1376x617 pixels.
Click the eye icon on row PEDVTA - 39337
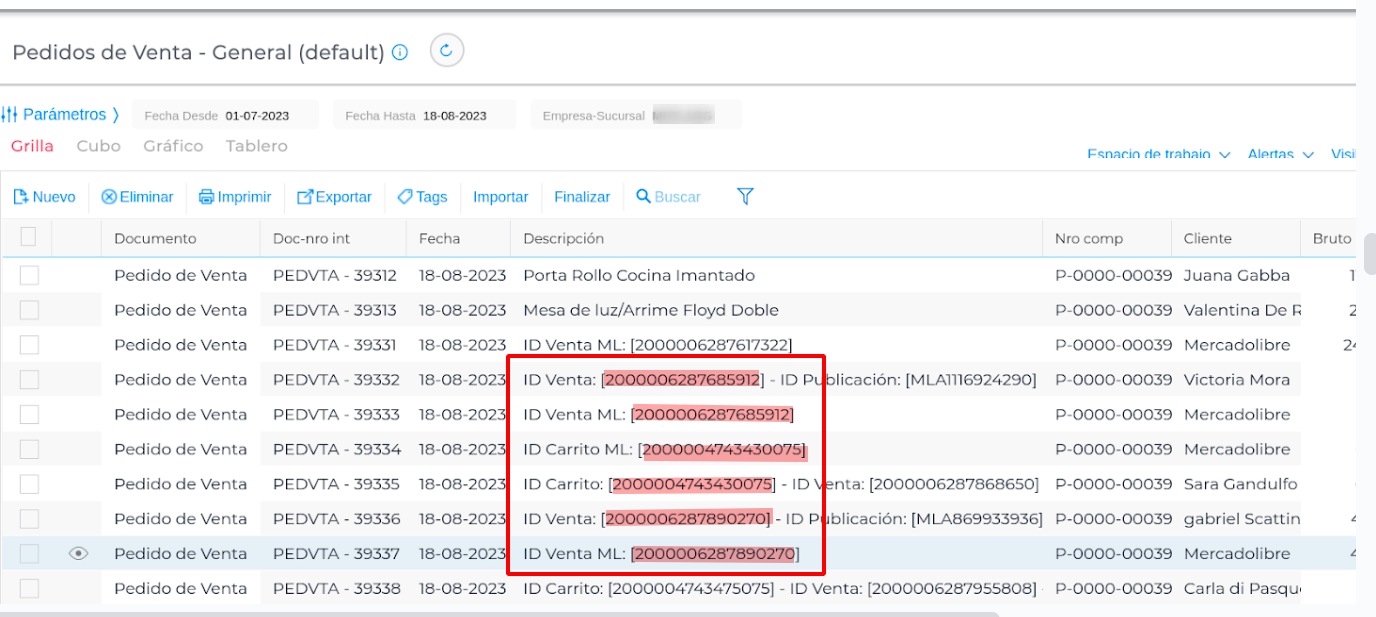tap(78, 553)
